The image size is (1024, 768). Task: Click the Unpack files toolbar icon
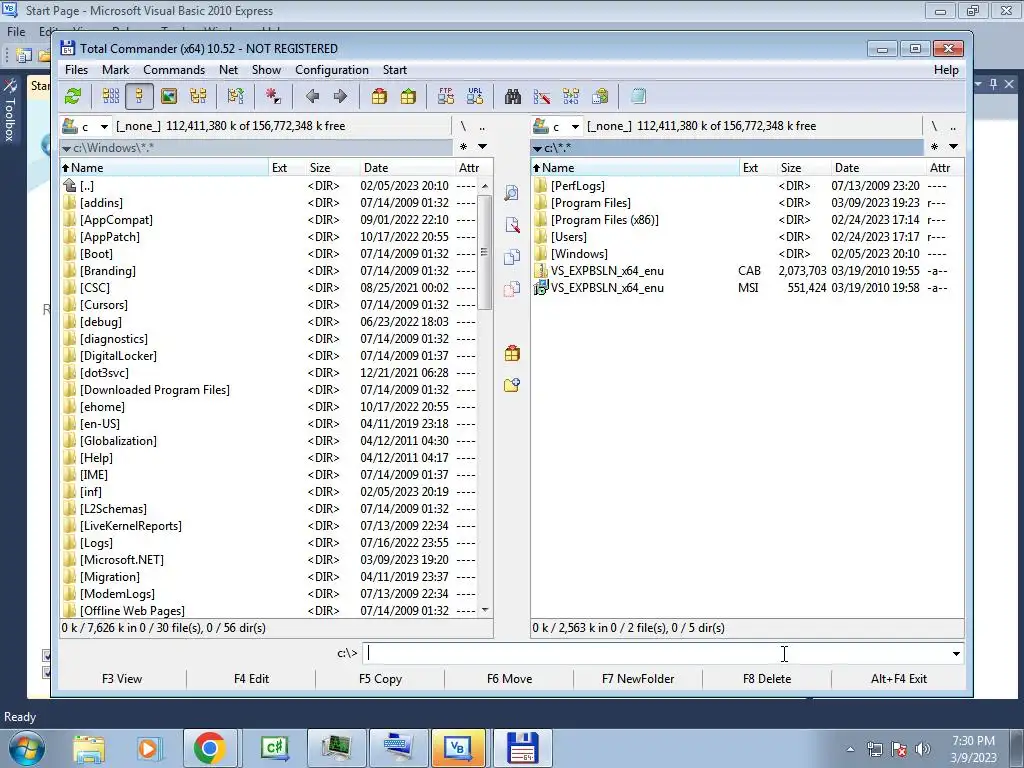(x=408, y=97)
